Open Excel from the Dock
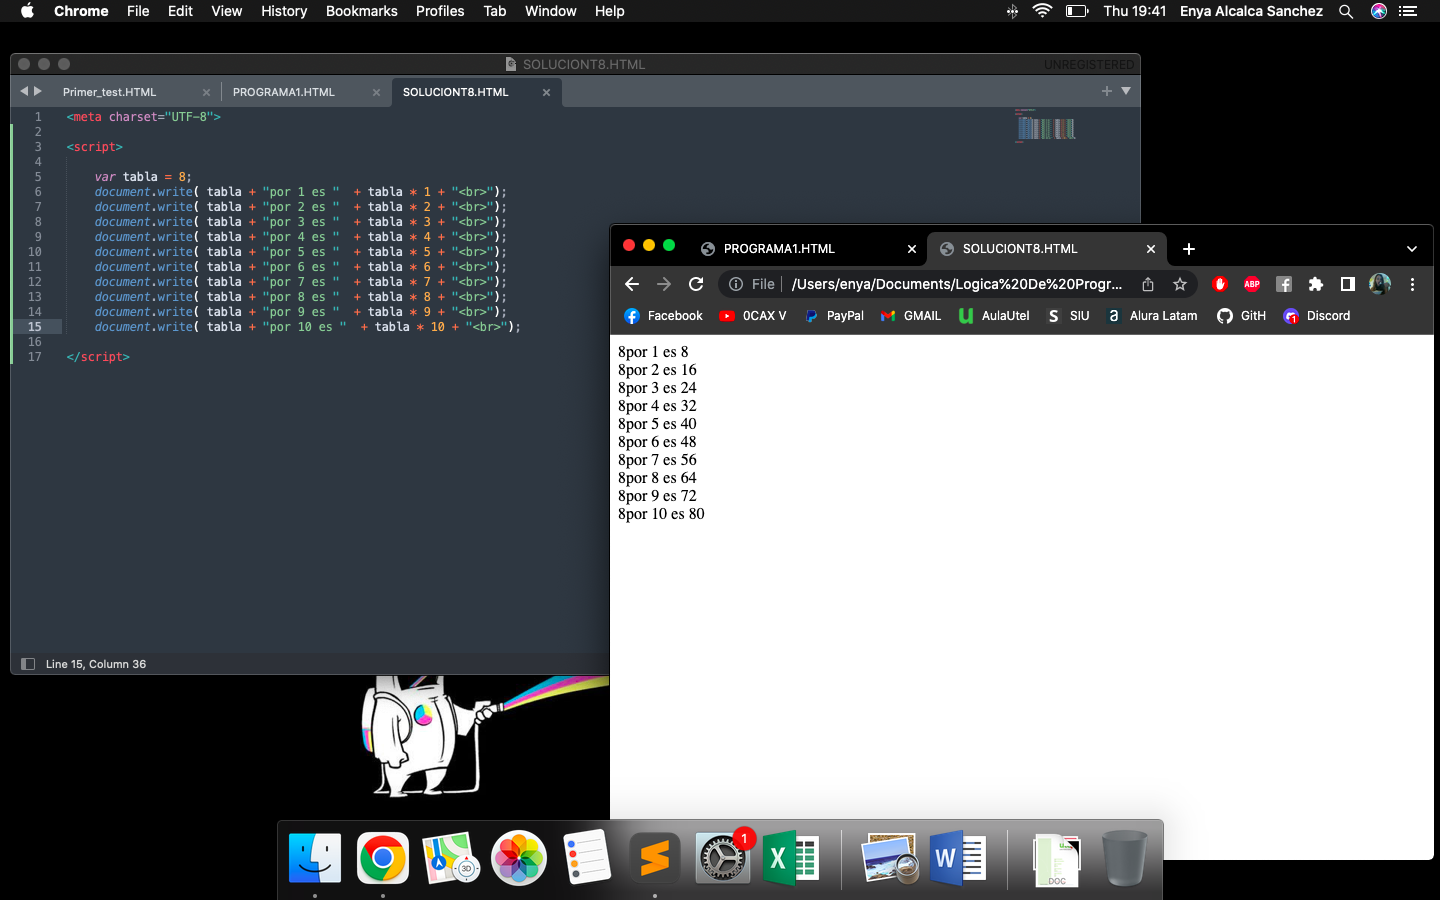This screenshot has height=900, width=1440. pyautogui.click(x=791, y=858)
